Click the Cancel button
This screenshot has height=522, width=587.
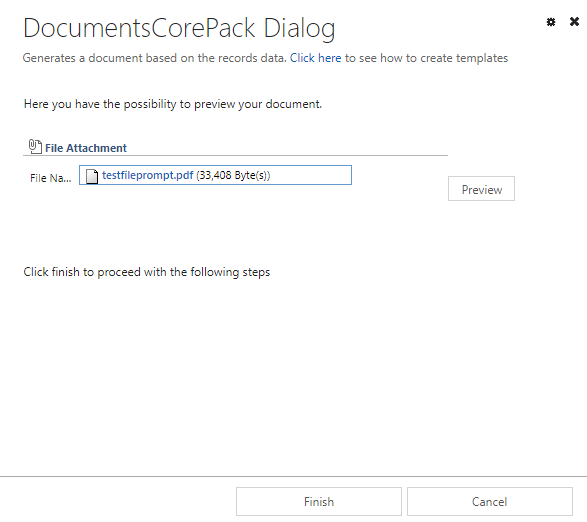(x=490, y=501)
